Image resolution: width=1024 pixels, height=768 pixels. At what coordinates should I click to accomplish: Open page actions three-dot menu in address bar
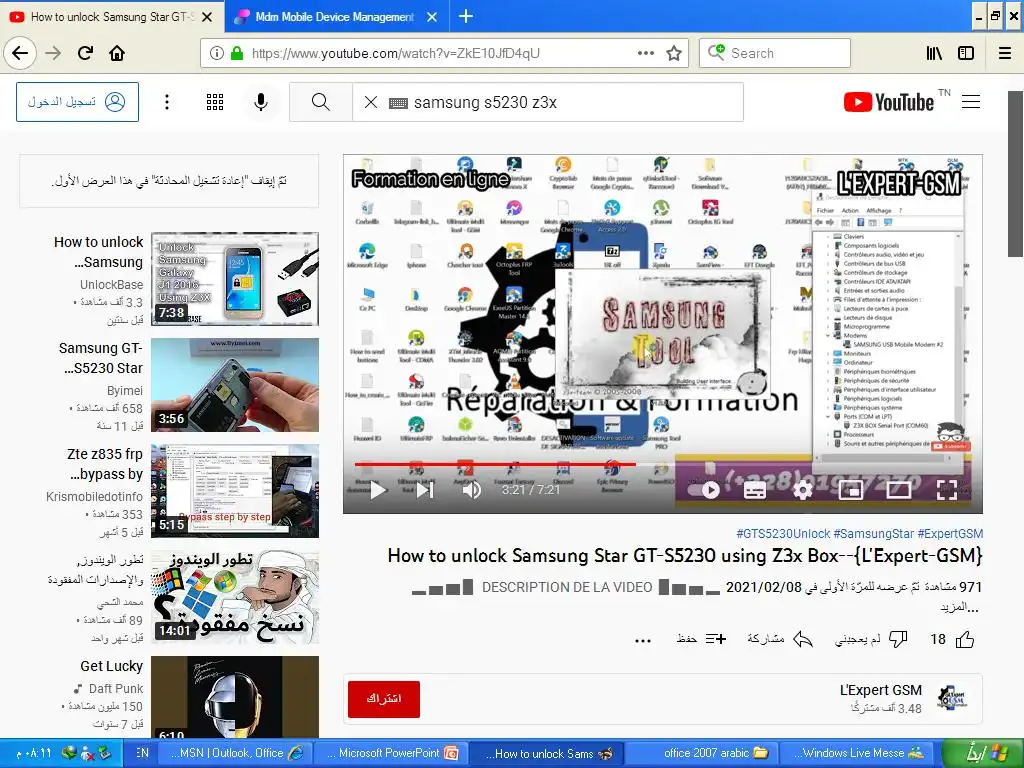tap(645, 53)
